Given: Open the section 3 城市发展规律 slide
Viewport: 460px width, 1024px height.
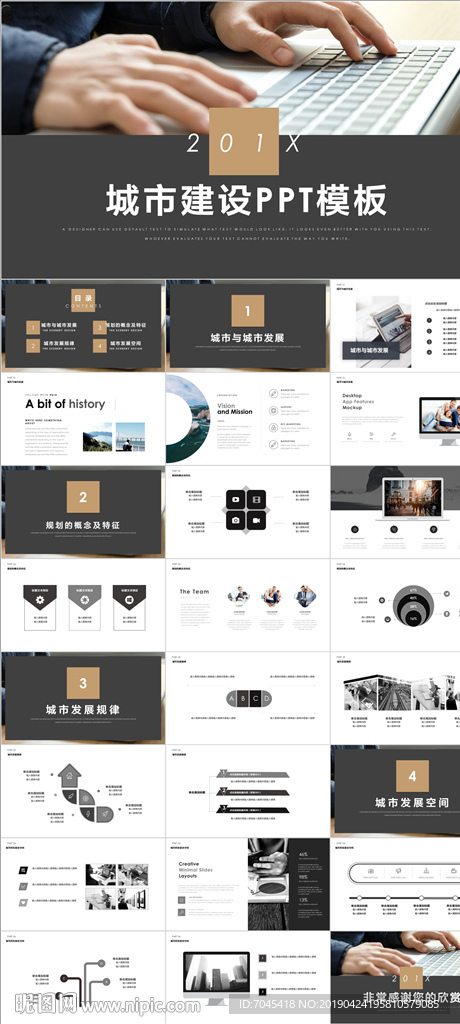Looking at the screenshot, I should 82,697.
